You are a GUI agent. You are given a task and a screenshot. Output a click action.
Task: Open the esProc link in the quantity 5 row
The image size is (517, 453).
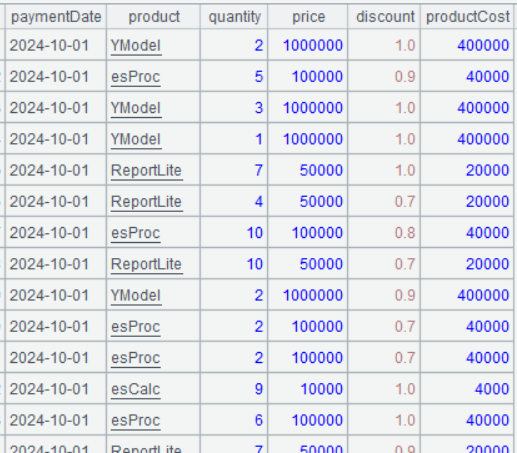tap(135, 77)
